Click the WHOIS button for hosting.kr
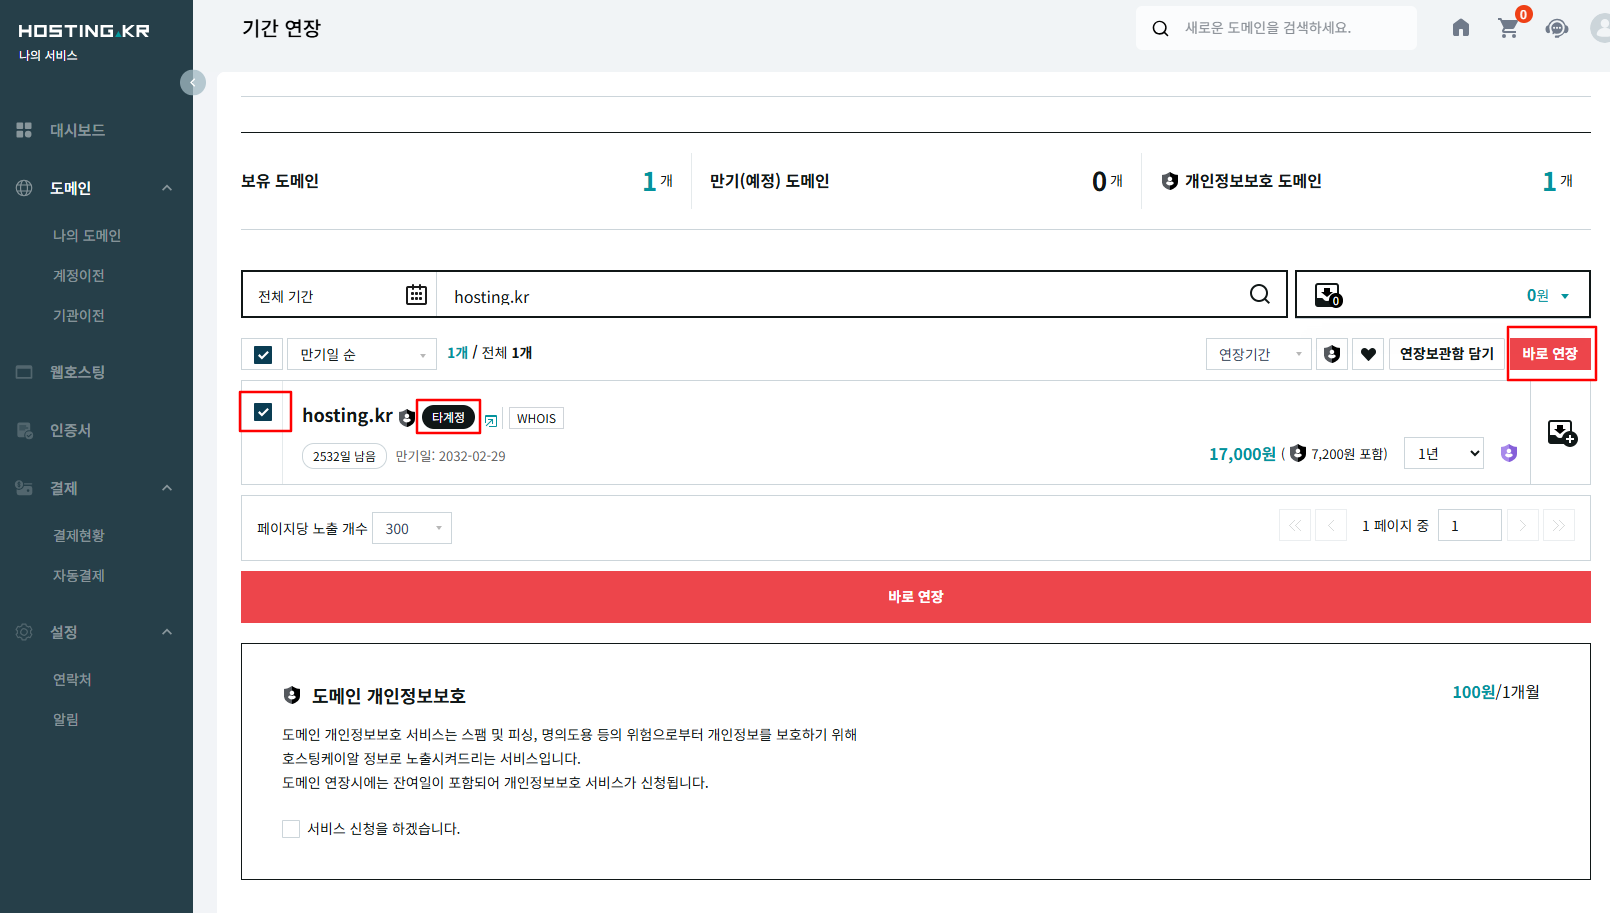 [536, 418]
